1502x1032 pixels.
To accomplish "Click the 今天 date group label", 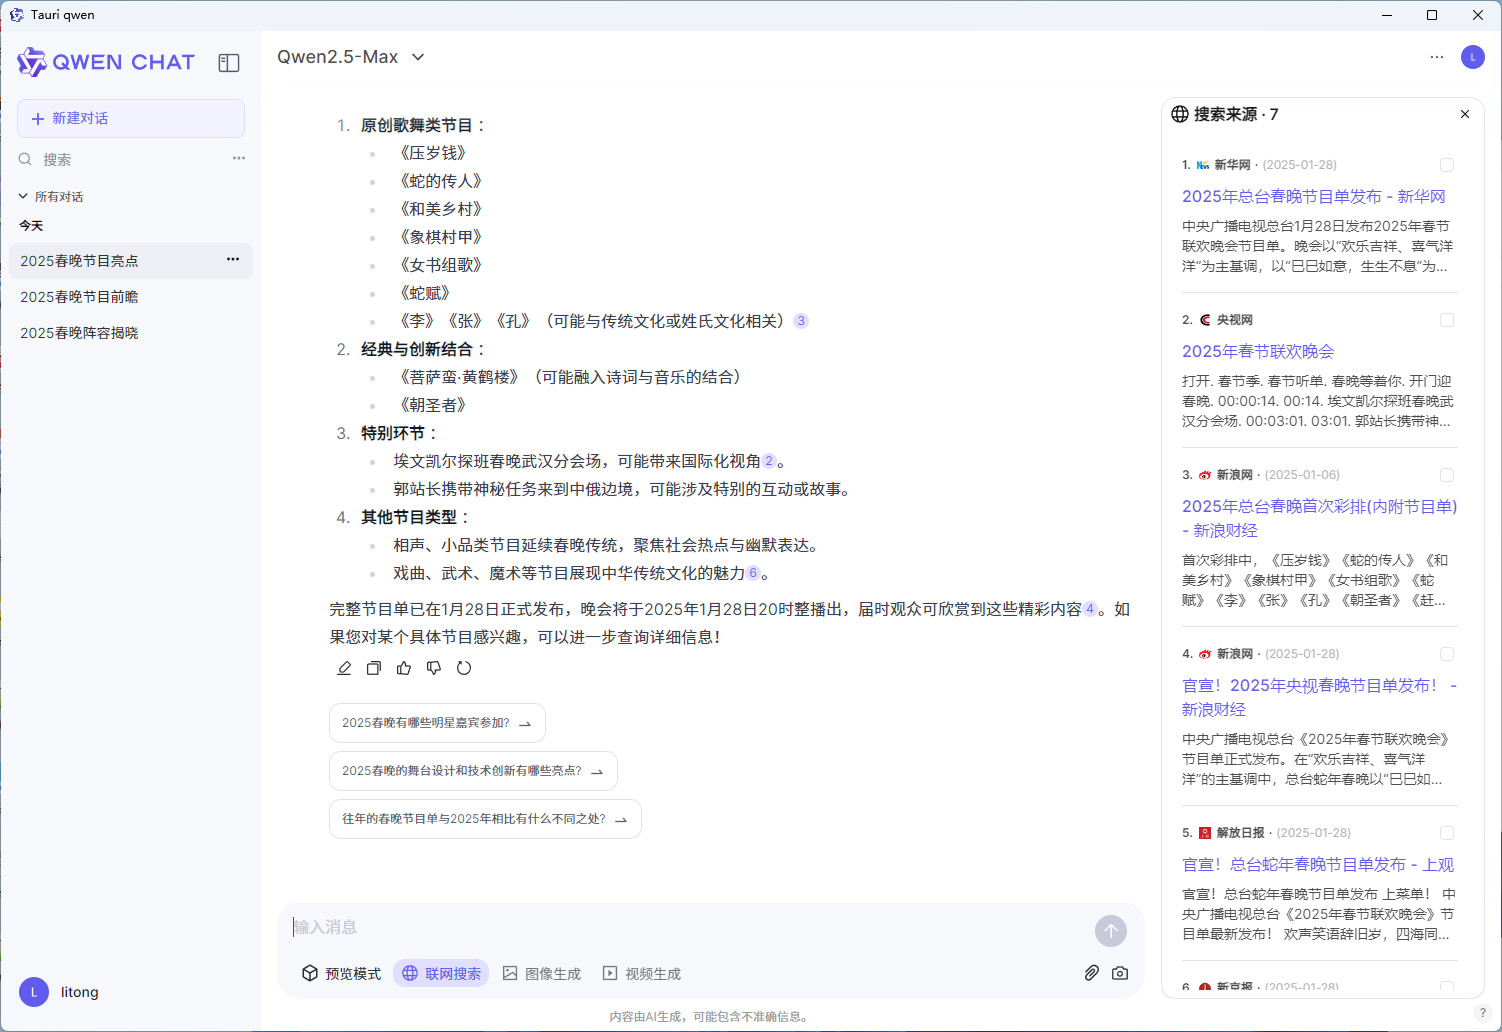I will pos(31,226).
